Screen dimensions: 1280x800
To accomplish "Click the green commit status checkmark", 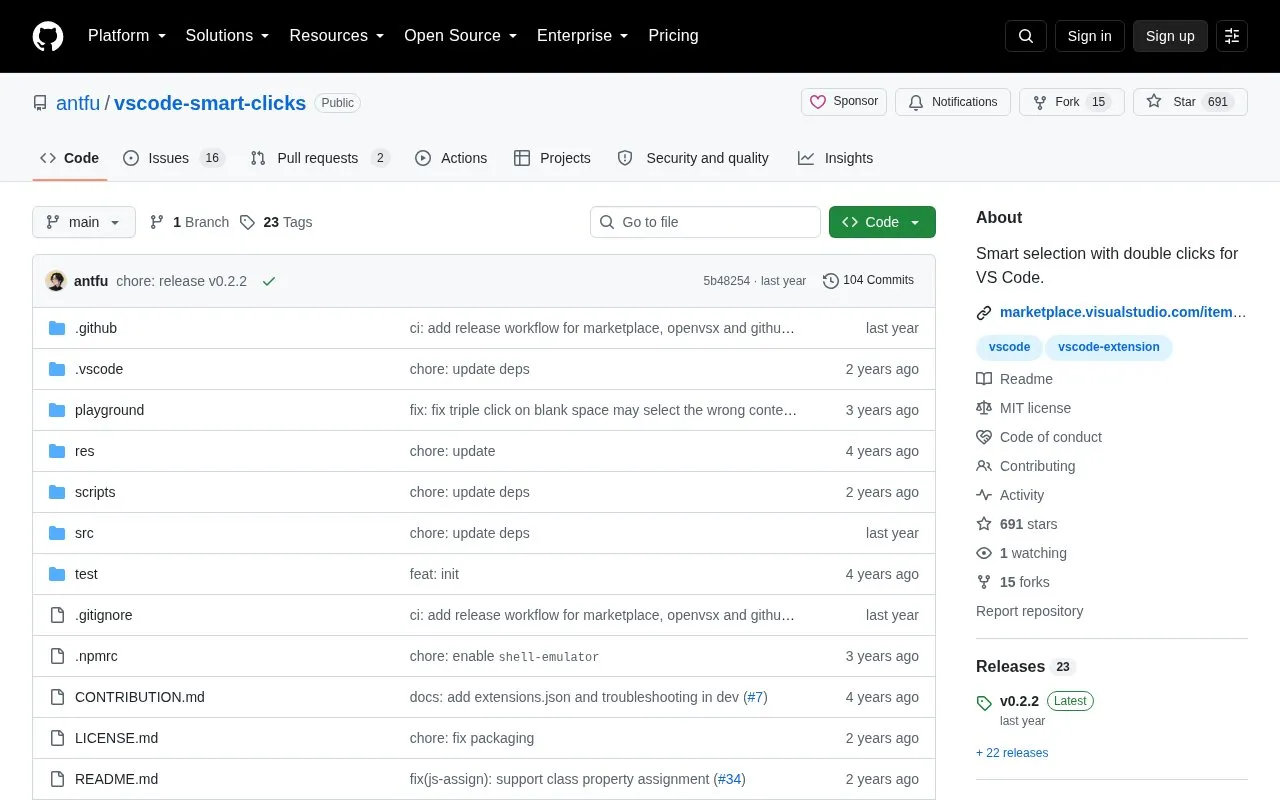I will 269,281.
